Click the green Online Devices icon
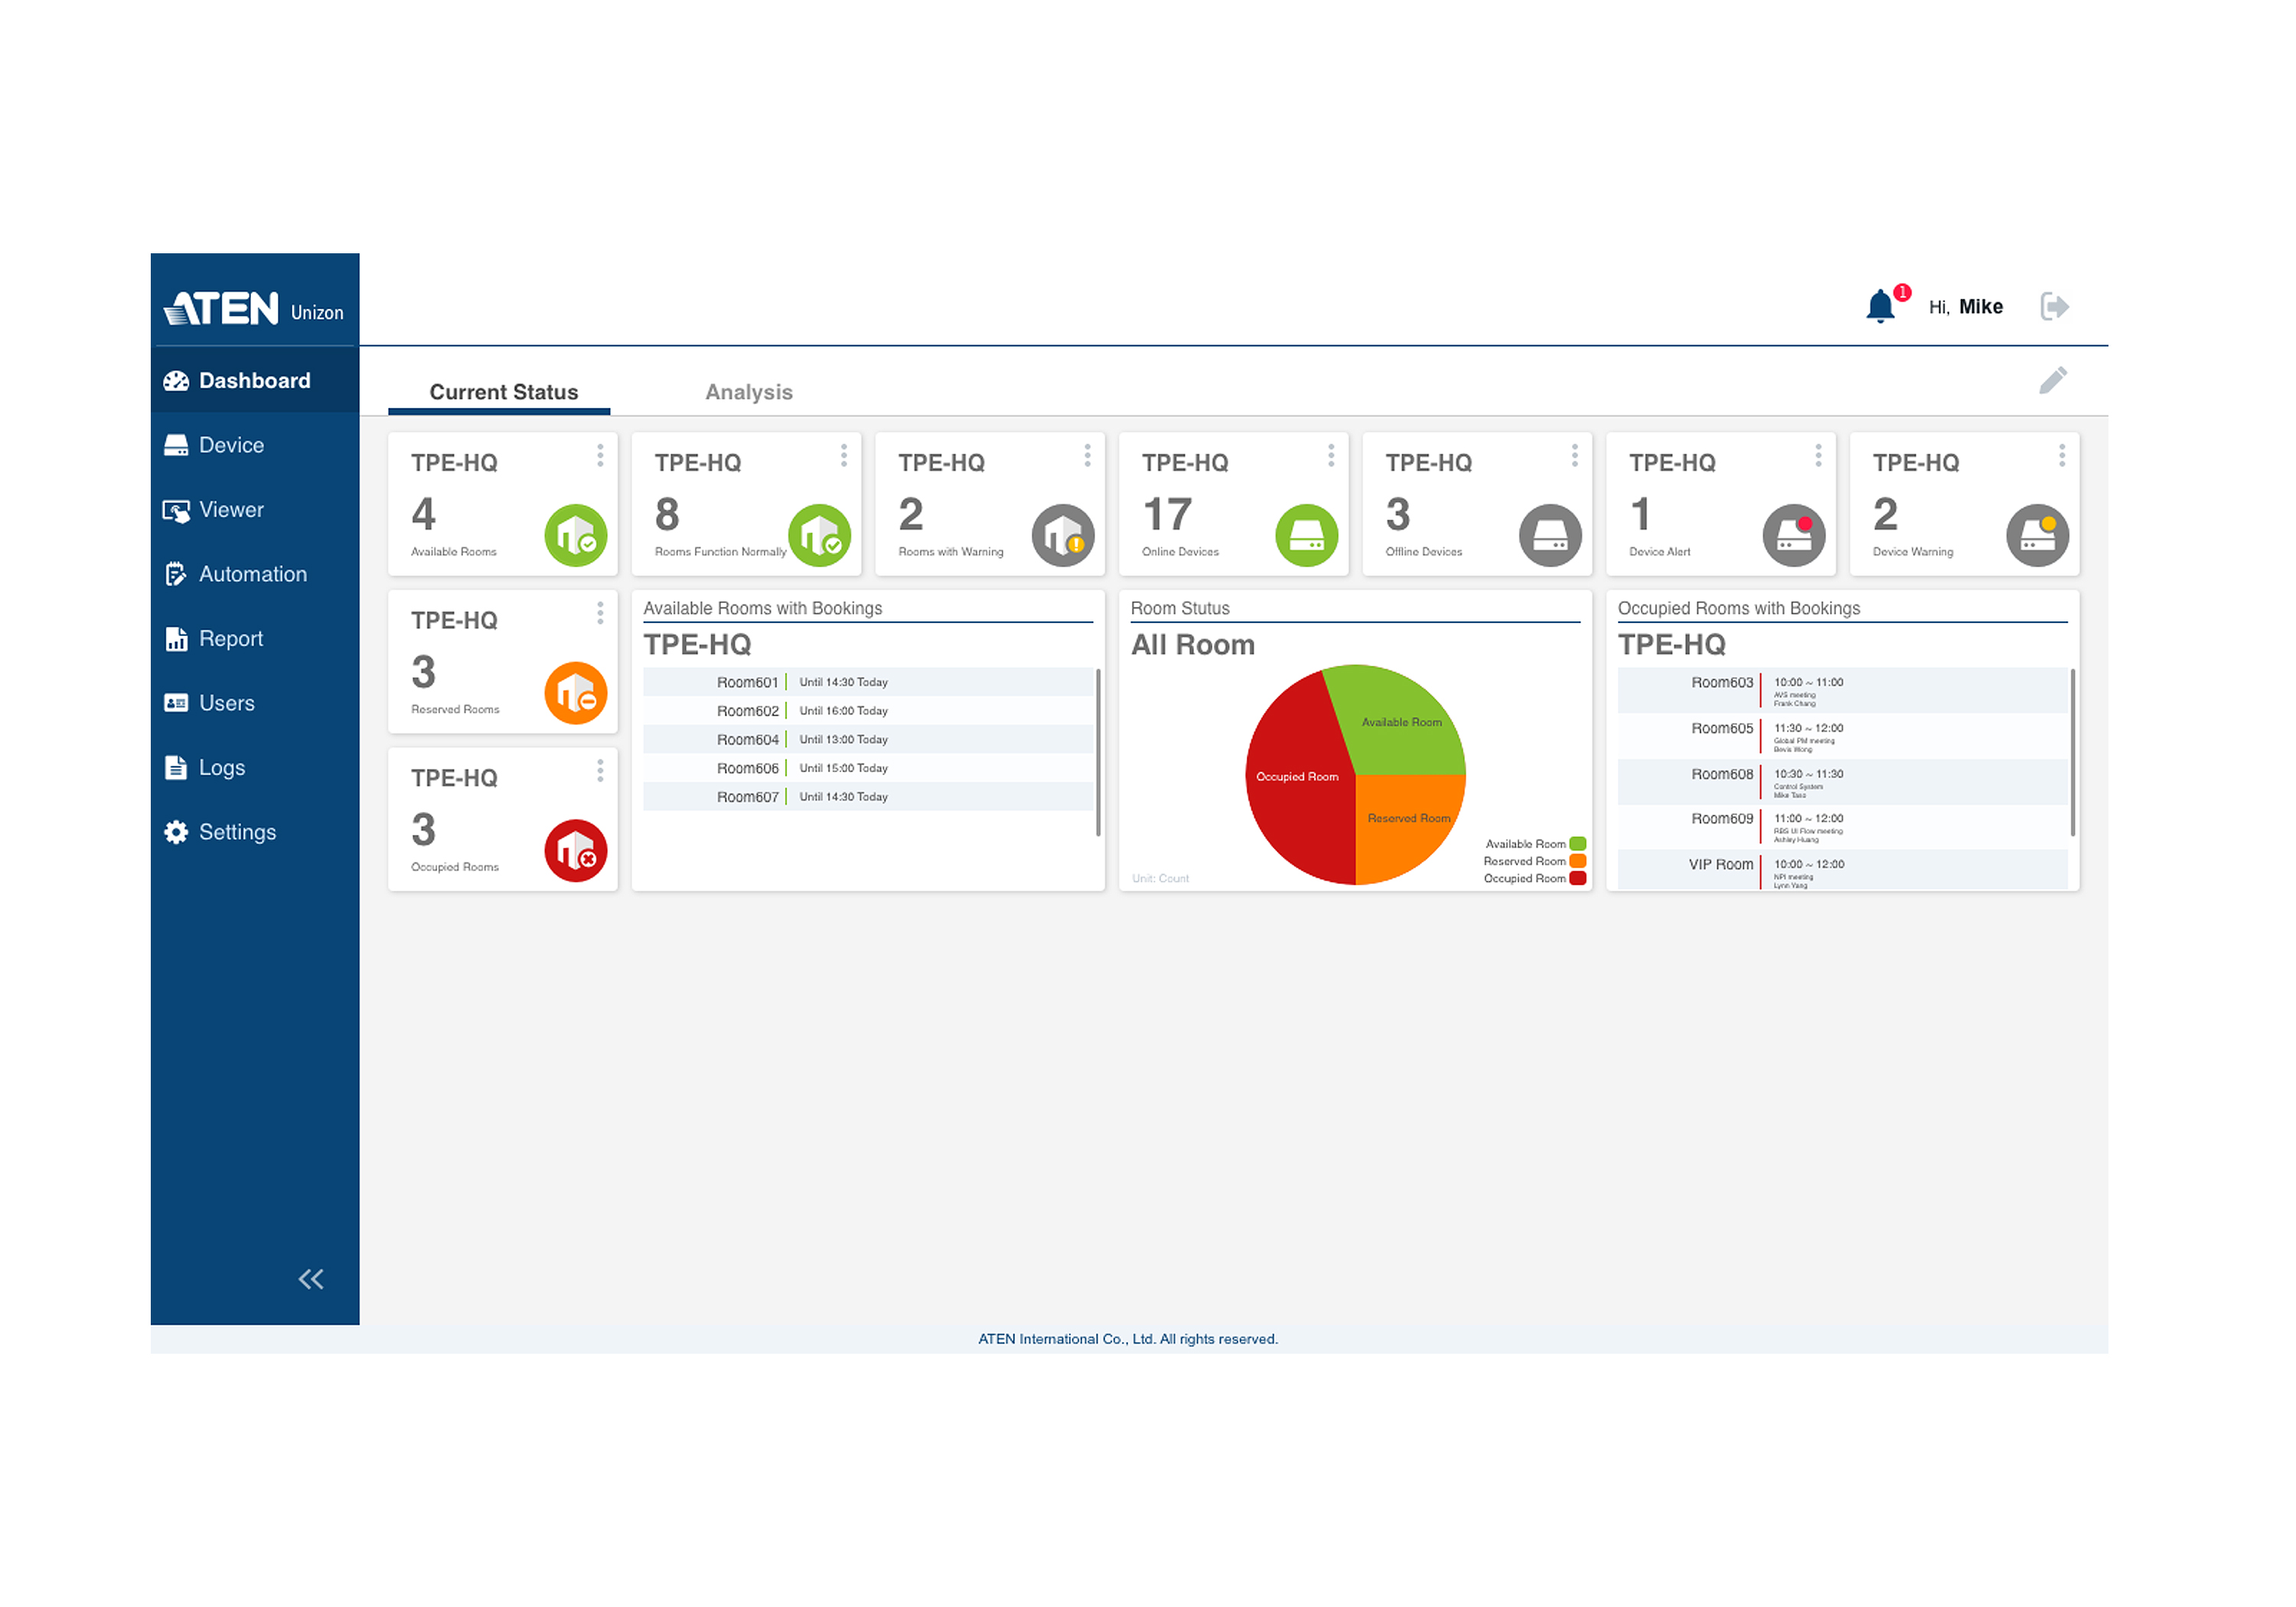Viewport: 2296px width, 1607px height. click(x=1306, y=535)
